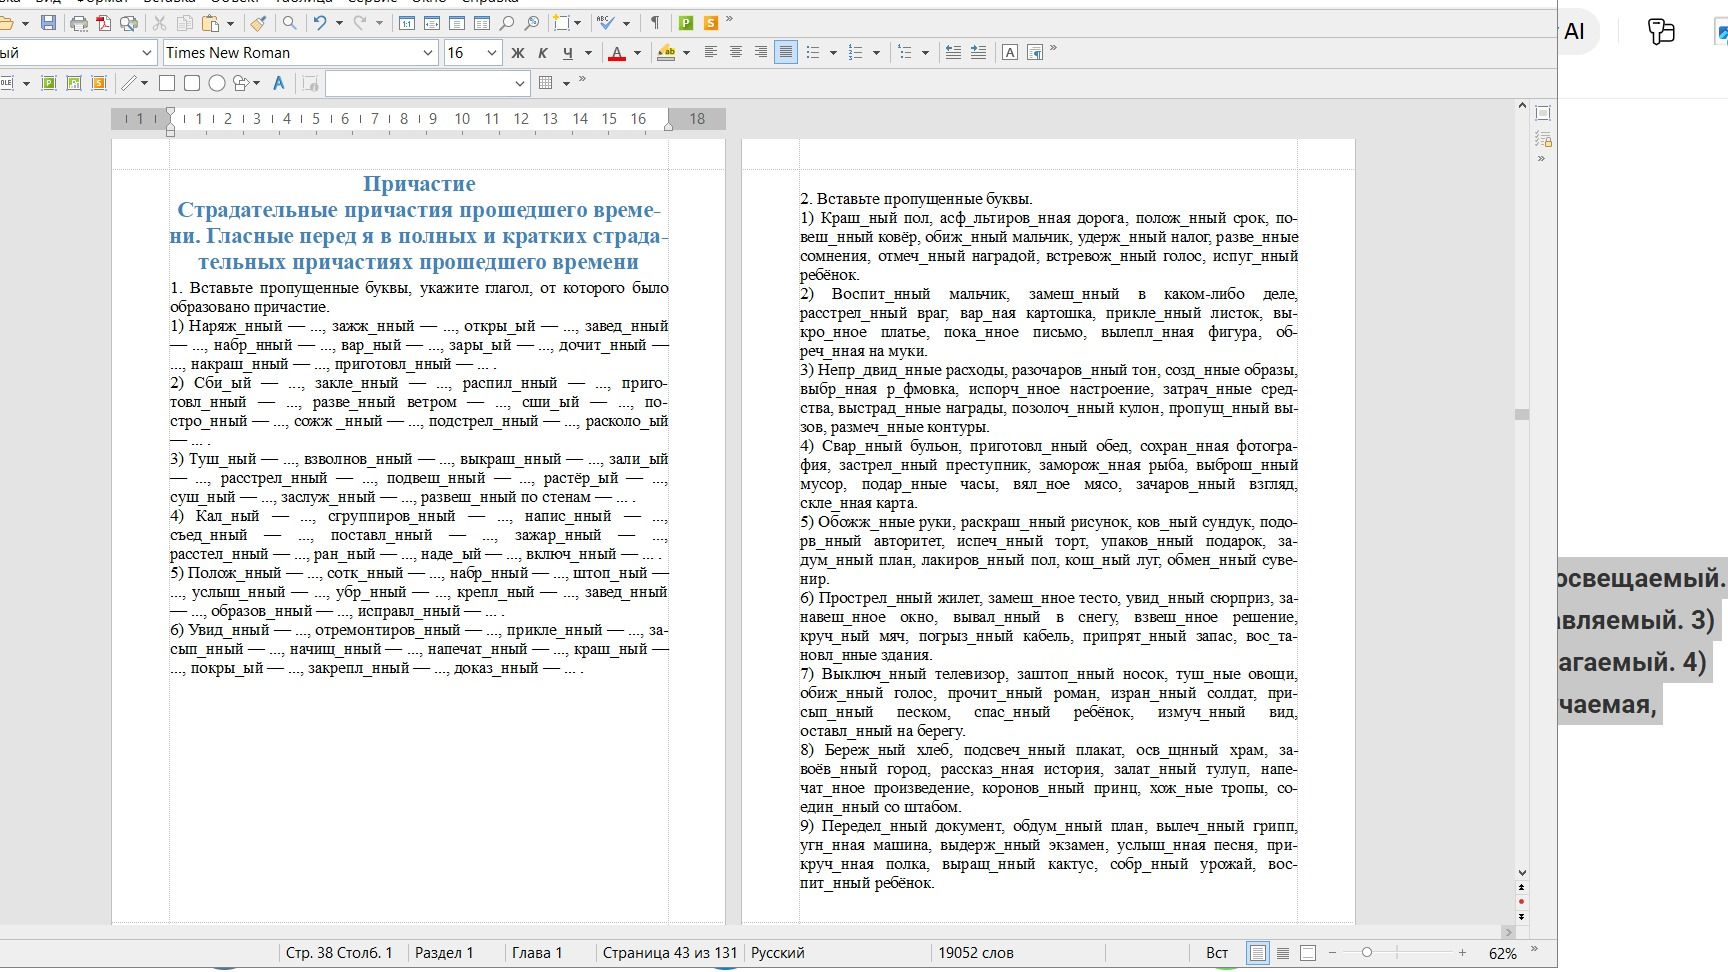The image size is (1728, 972).
Task: Toggle underline formatting (Ч)
Action: [x=567, y=52]
